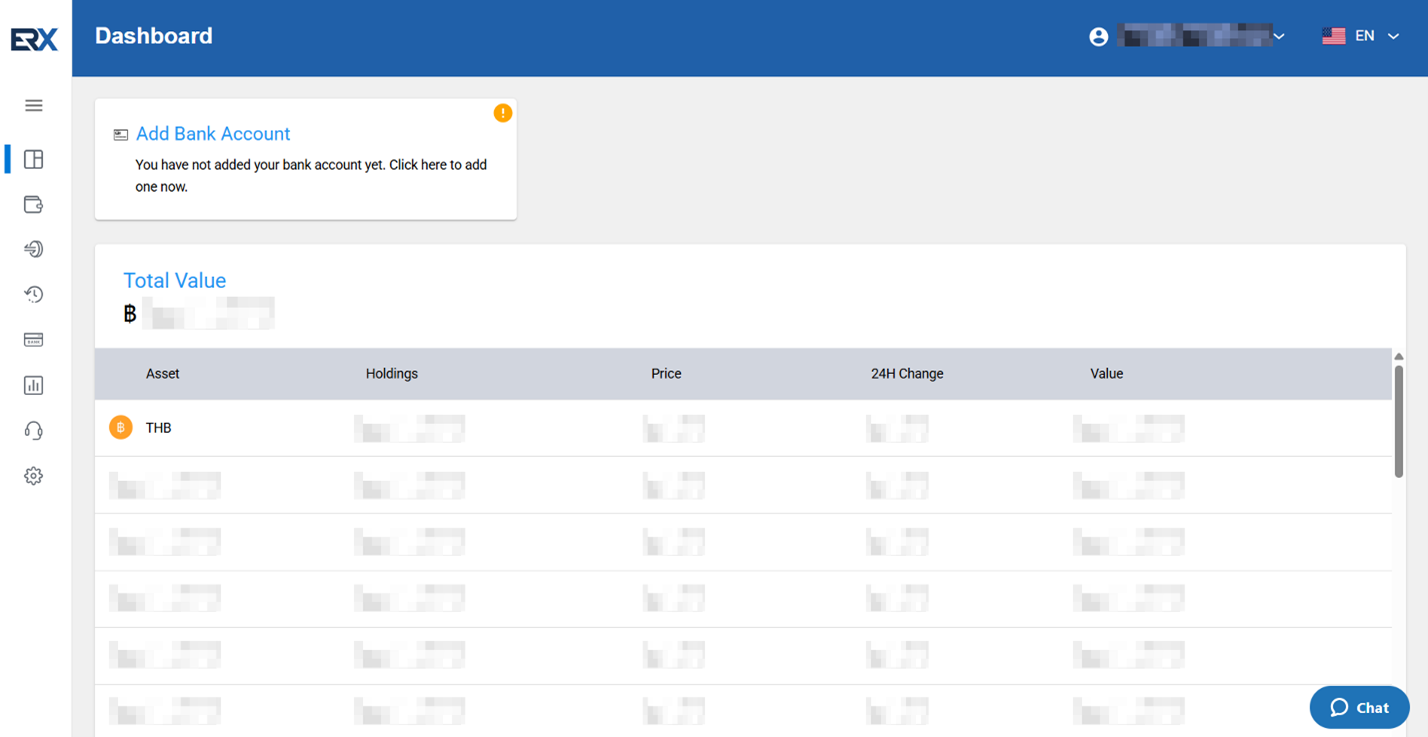
Task: Click the Price column header
Action: [x=666, y=374]
